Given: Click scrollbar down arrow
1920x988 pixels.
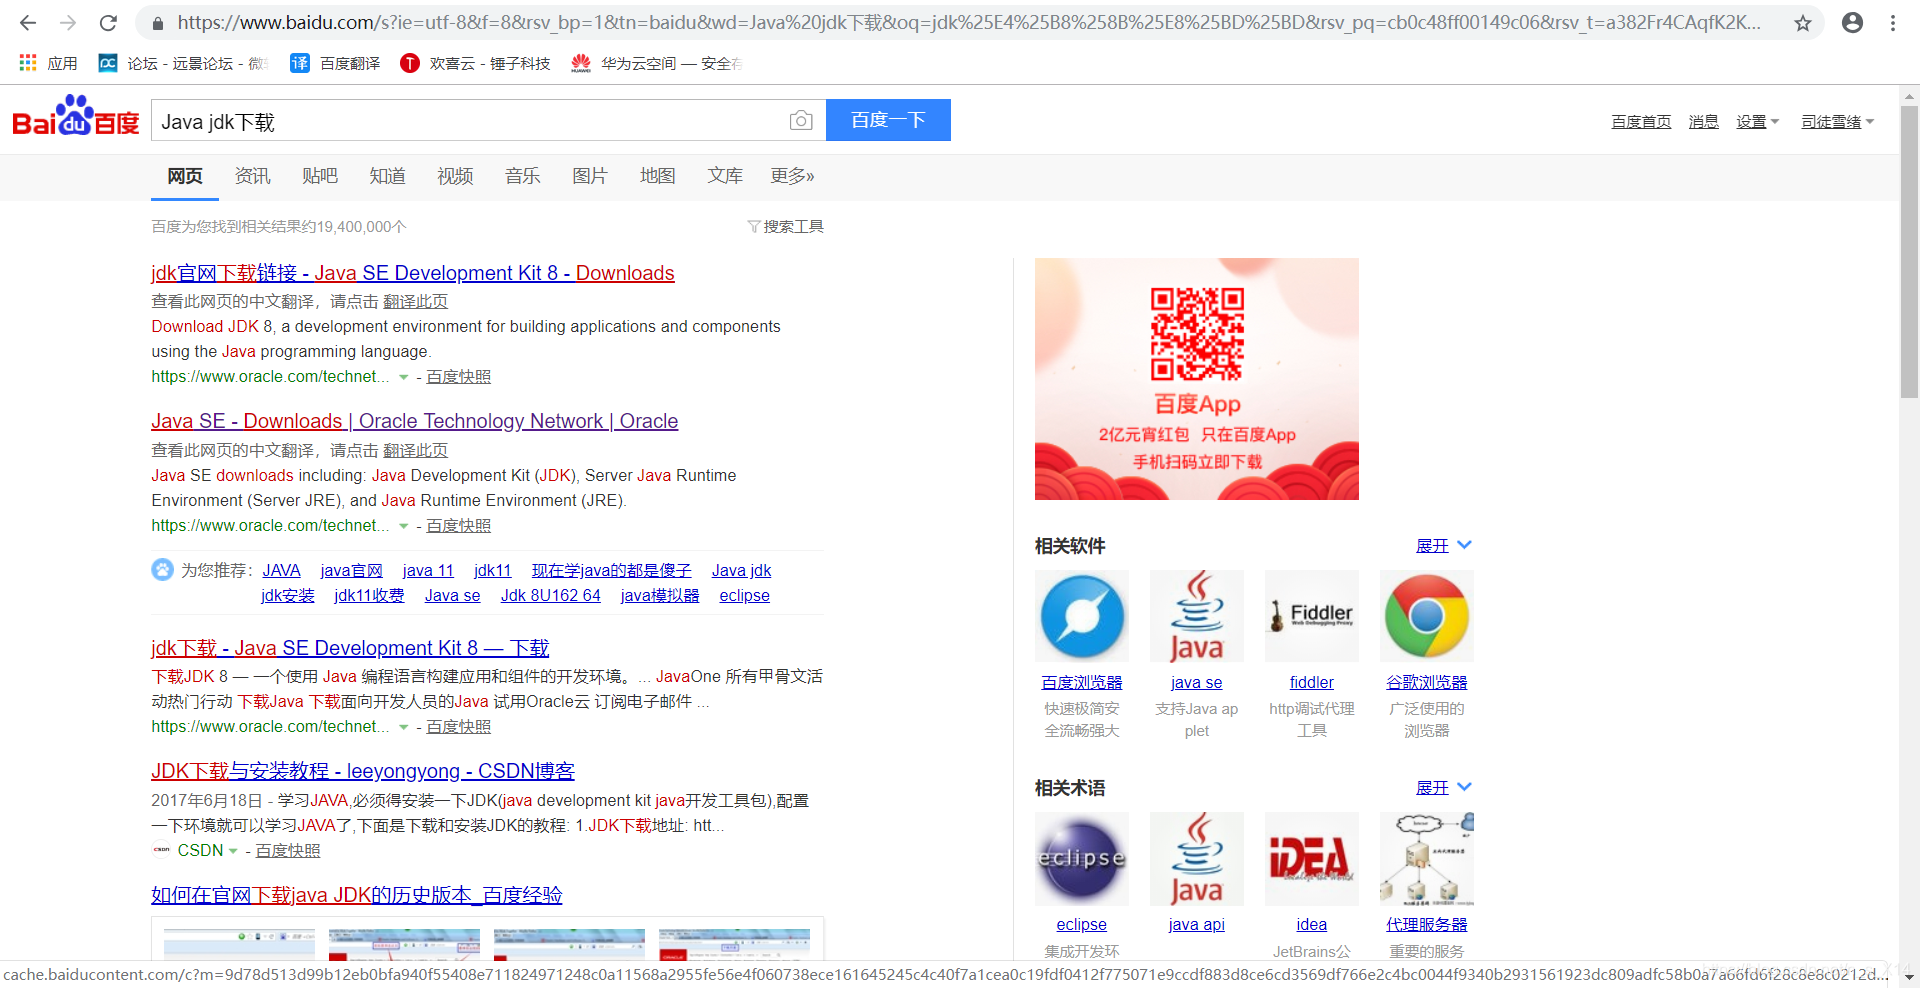Looking at the screenshot, I should [x=1909, y=977].
